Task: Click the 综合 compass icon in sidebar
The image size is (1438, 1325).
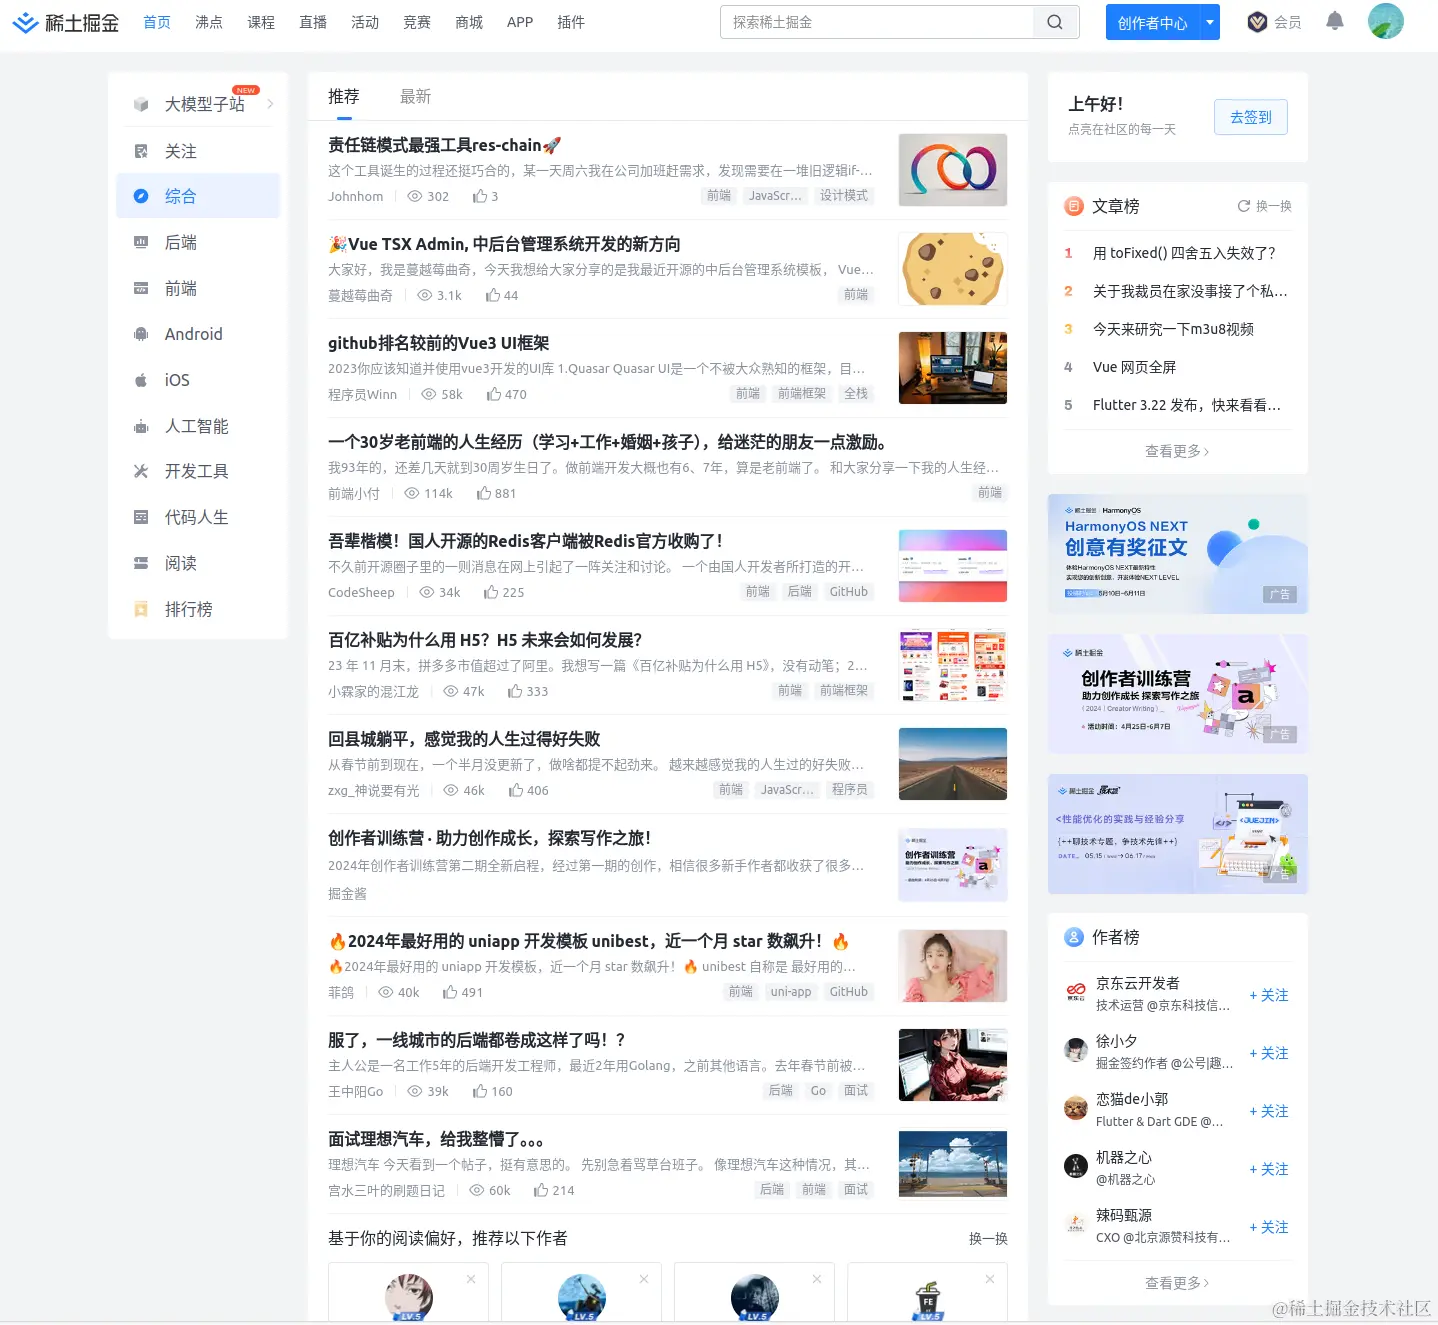Action: 141,196
